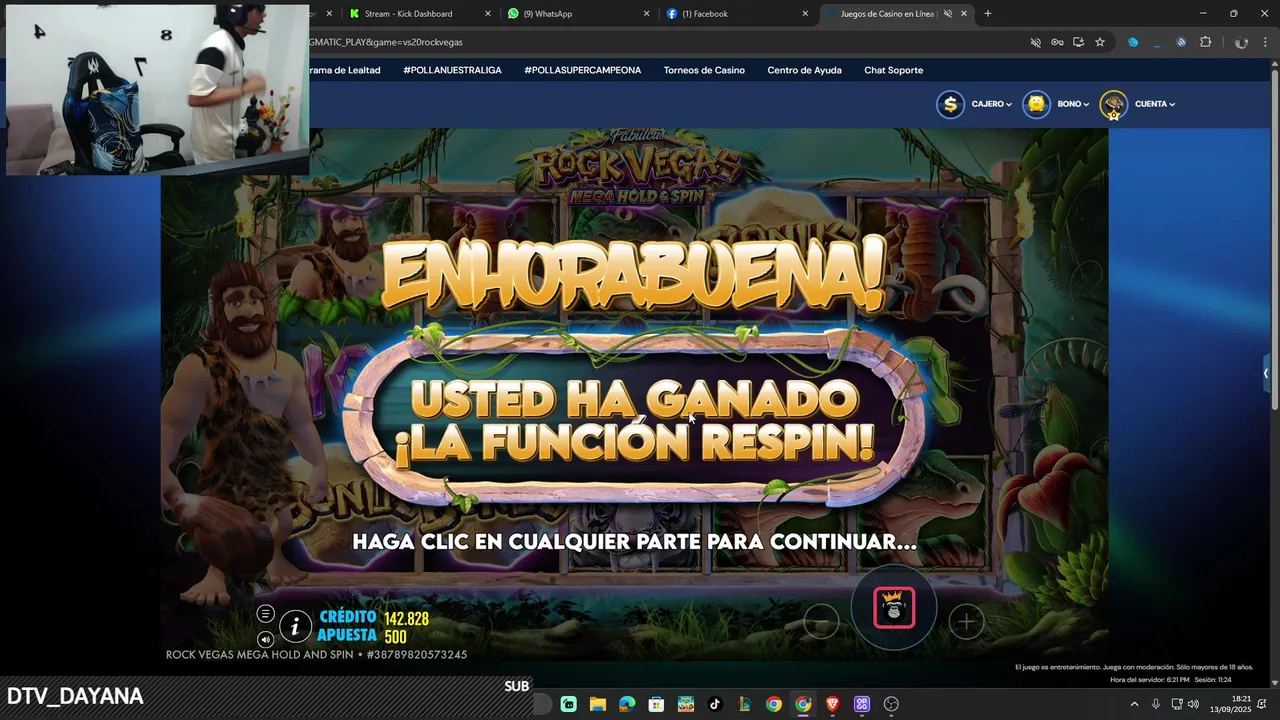This screenshot has width=1280, height=720.
Task: Open TikTok from the taskbar
Action: [715, 704]
